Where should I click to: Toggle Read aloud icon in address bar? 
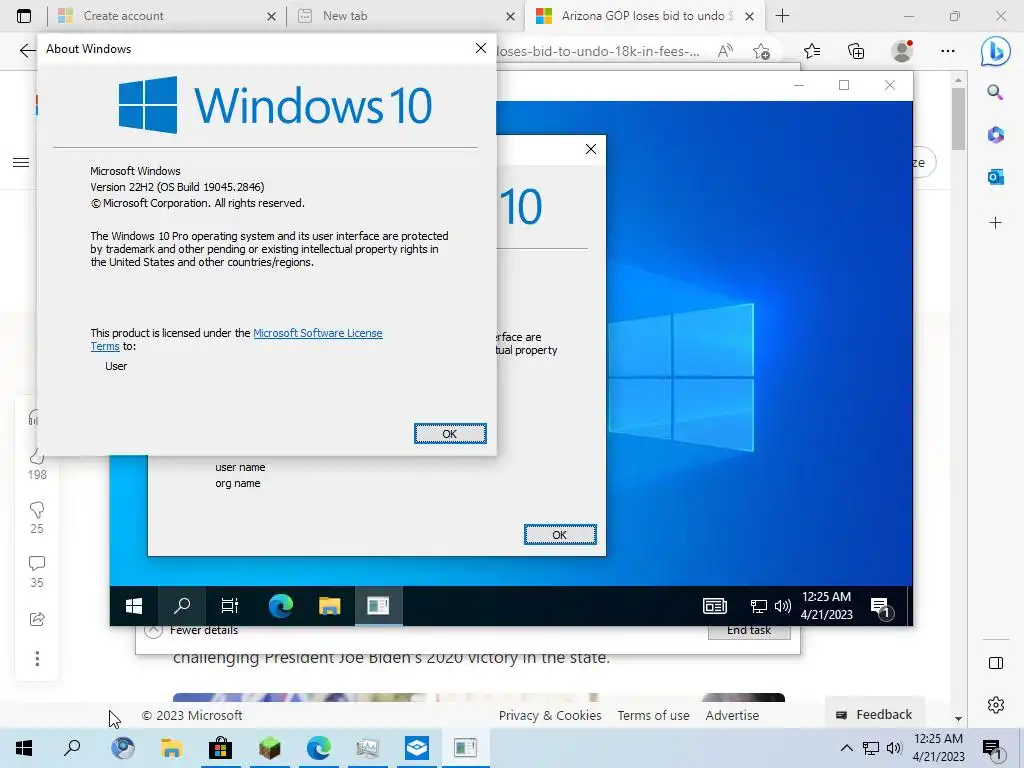725,51
